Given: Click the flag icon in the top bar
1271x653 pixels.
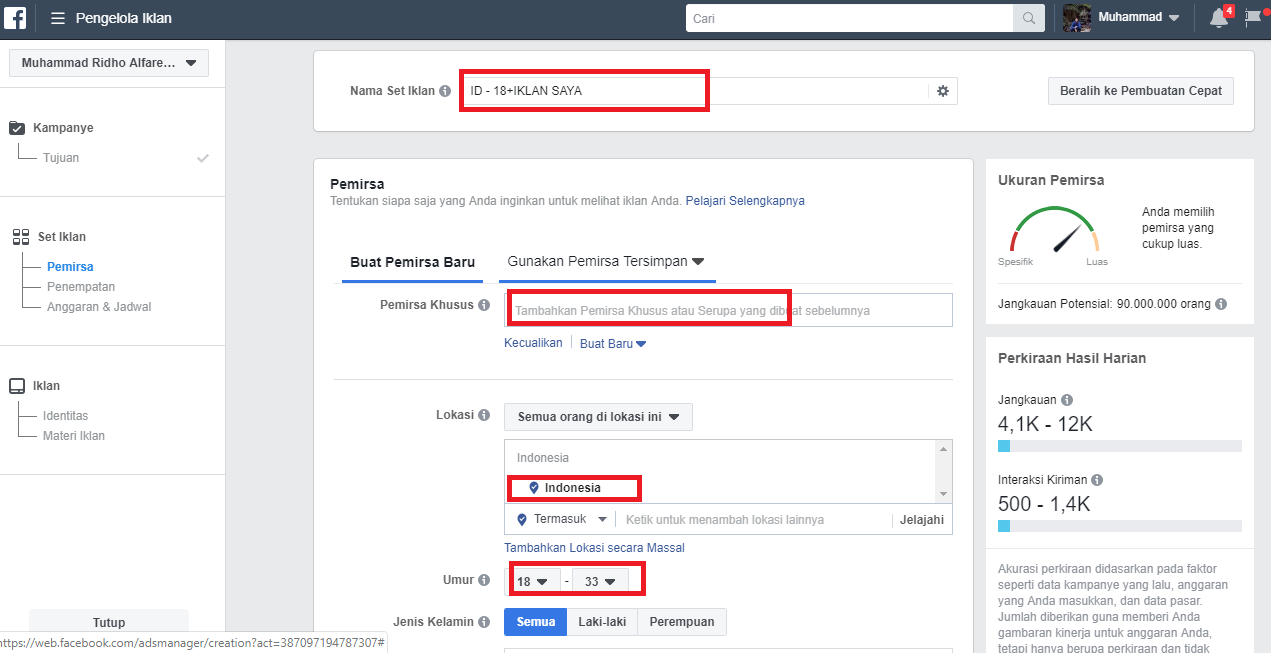Looking at the screenshot, I should pos(1252,18).
